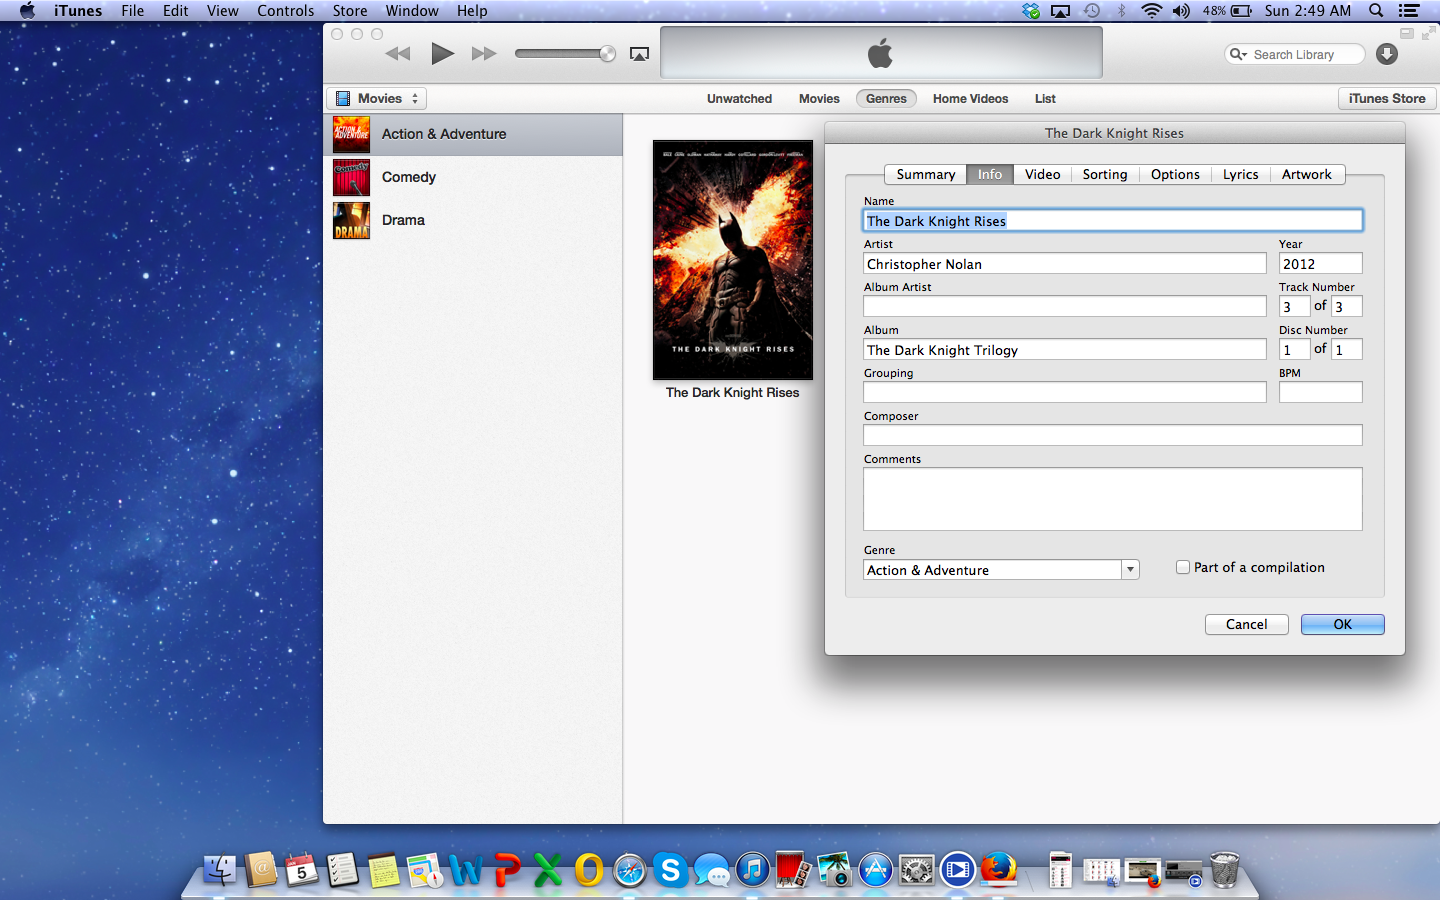Click the Year field showing 2012

coord(1321,263)
